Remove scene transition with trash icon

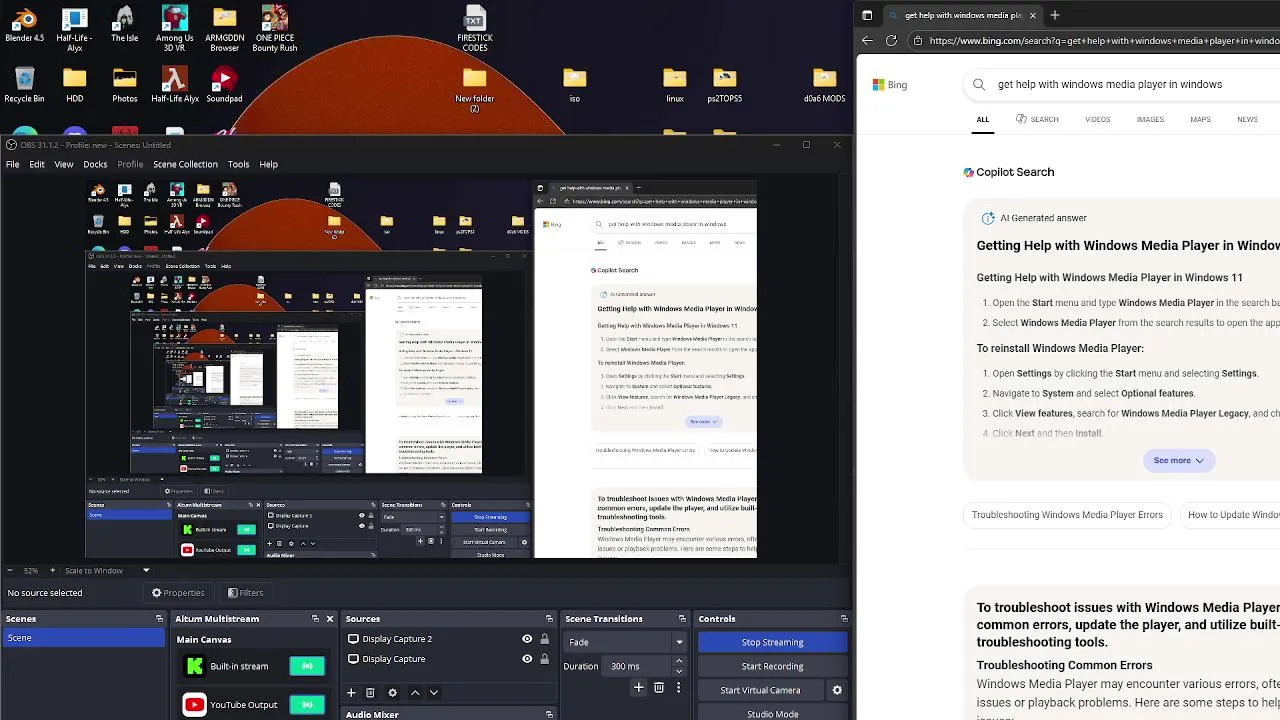click(x=658, y=687)
